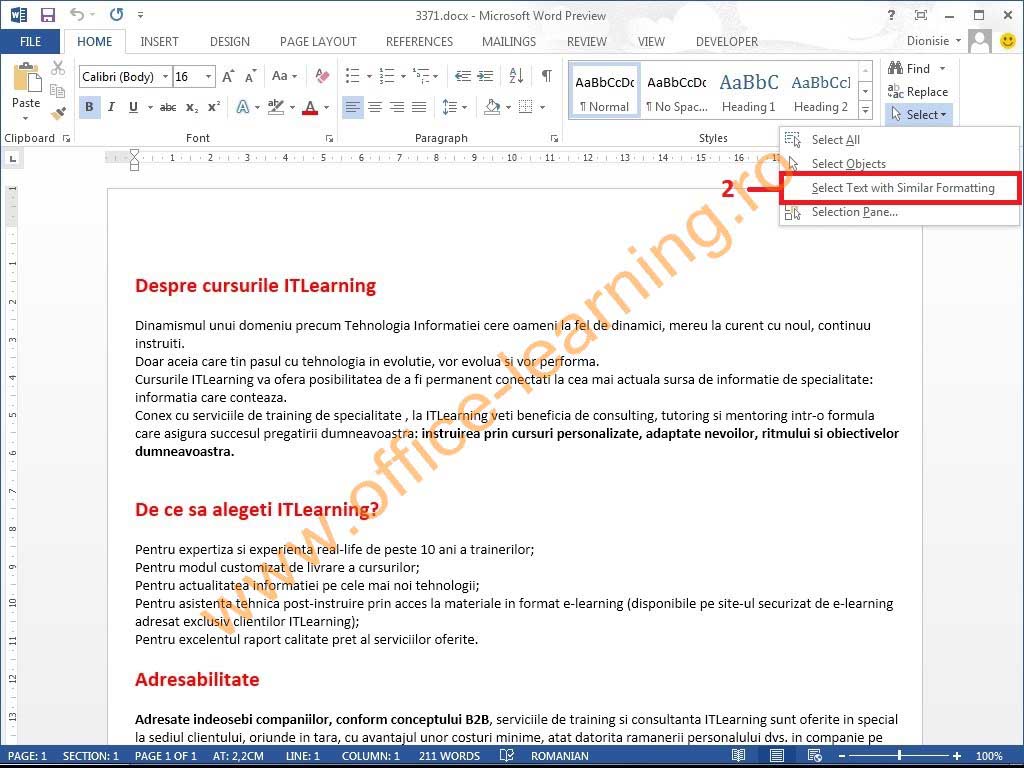Toggle Align Left button
This screenshot has height=768, width=1024.
point(353,107)
